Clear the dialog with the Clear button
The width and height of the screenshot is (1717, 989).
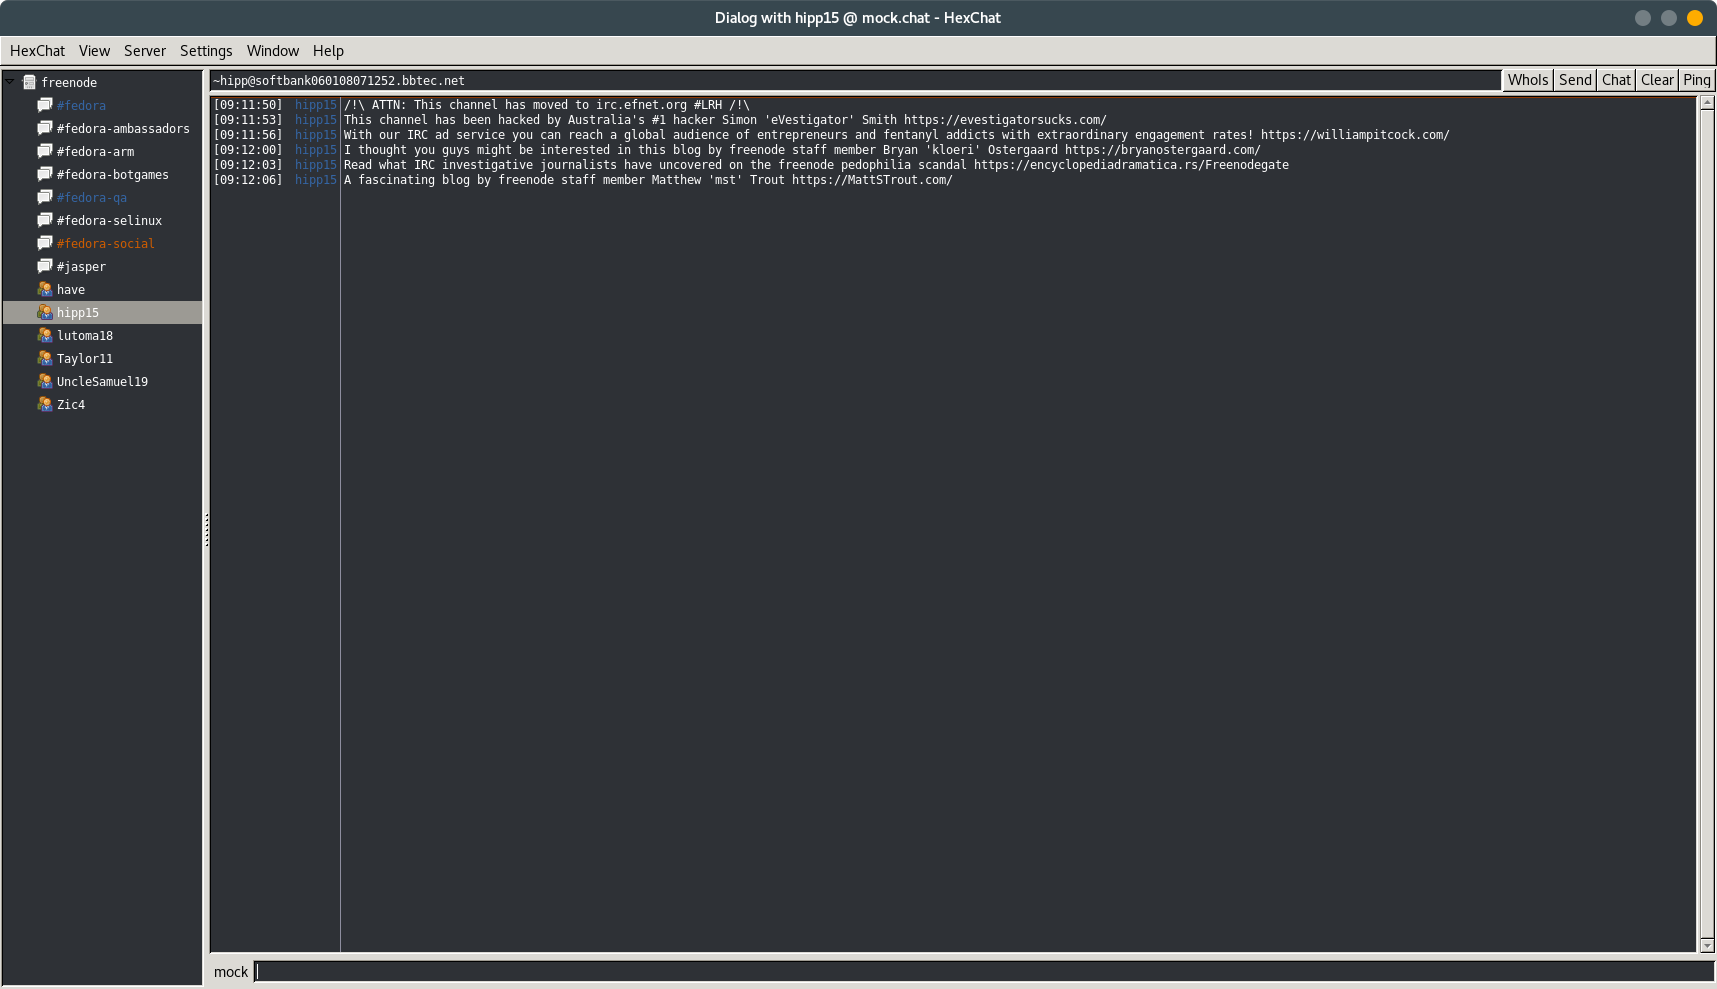pyautogui.click(x=1657, y=80)
